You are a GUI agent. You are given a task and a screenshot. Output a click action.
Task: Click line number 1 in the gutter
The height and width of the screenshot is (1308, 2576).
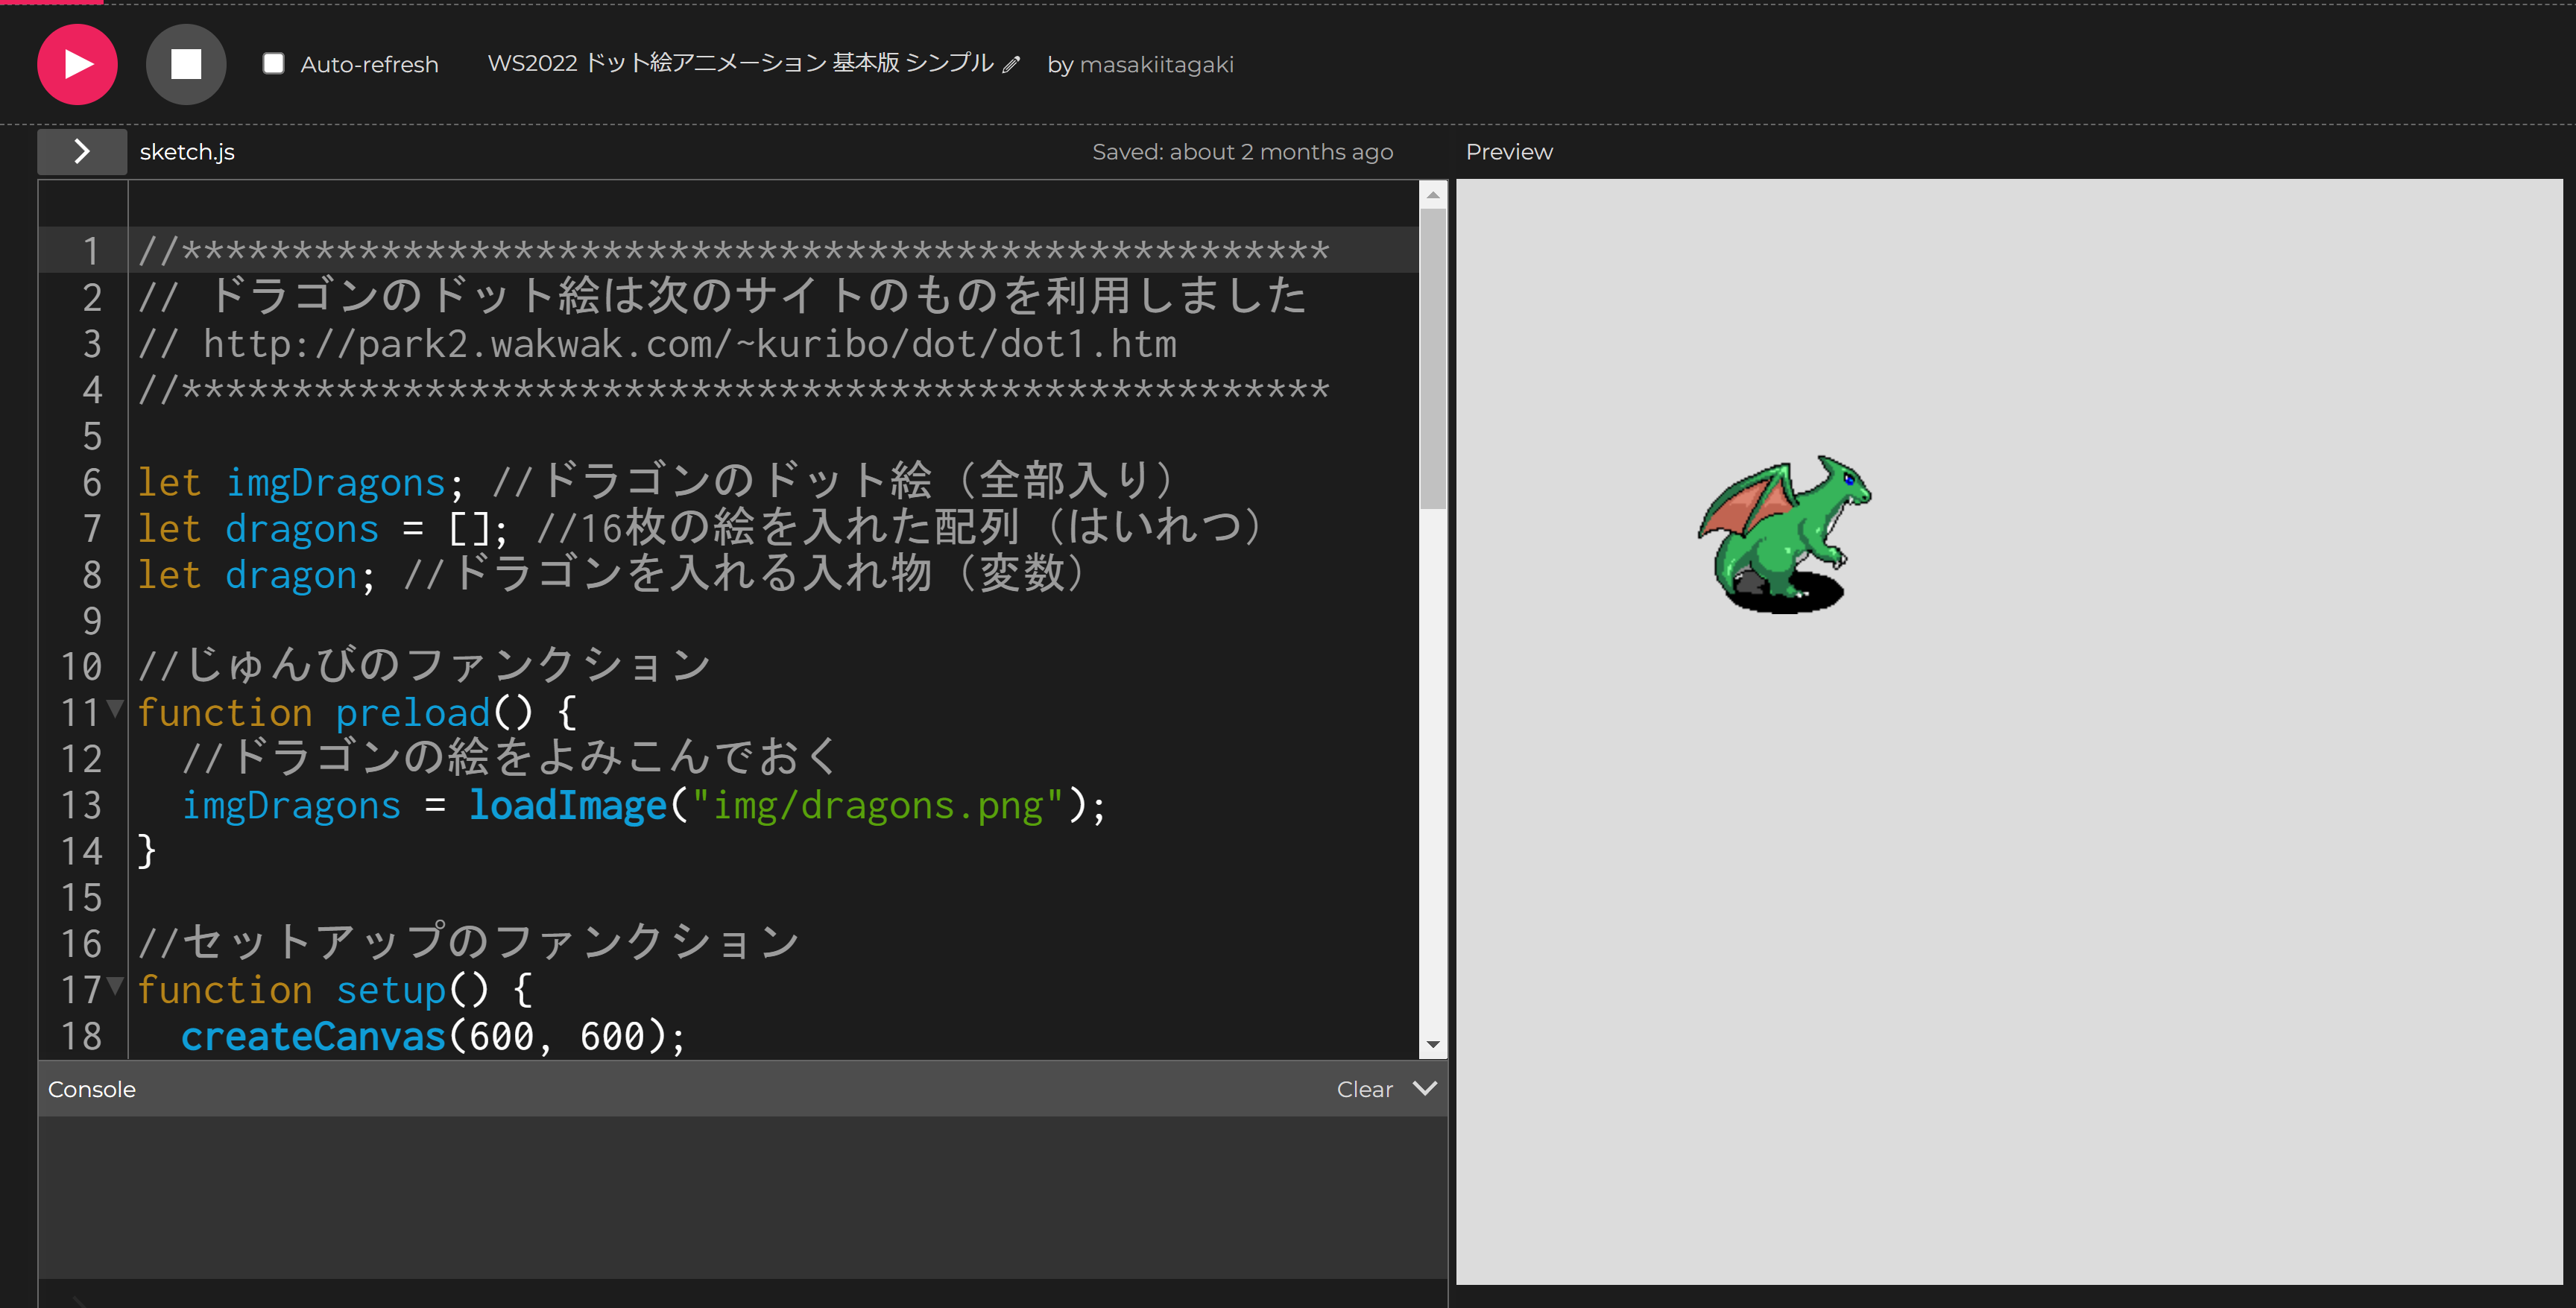tap(91, 251)
